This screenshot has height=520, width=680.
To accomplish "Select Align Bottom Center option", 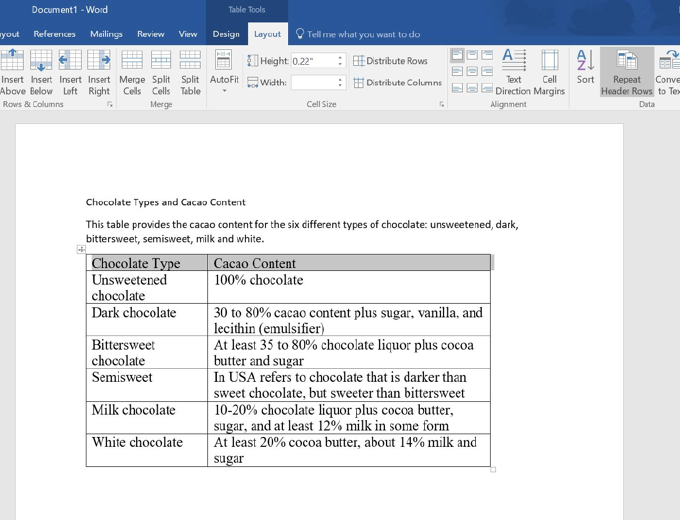I will coord(472,88).
